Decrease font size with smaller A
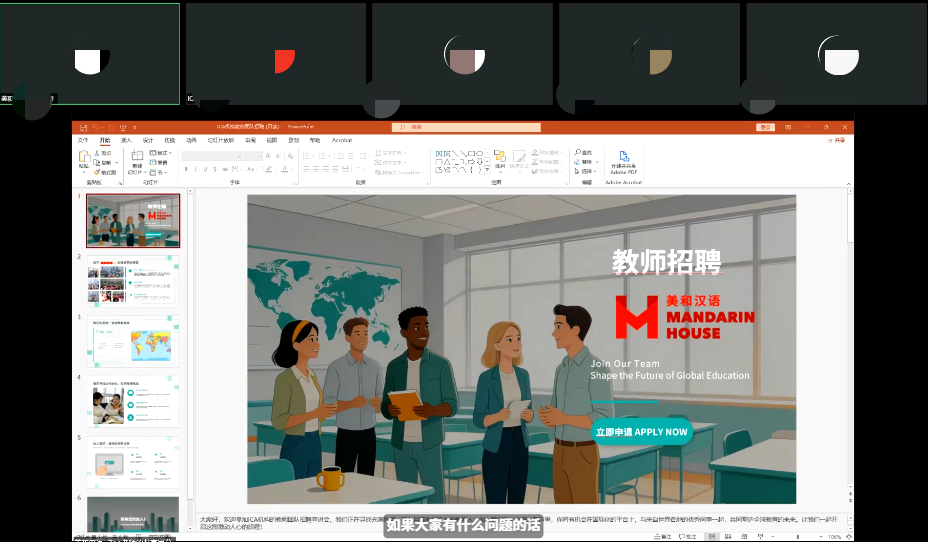This screenshot has height=542, width=928. 278,156
